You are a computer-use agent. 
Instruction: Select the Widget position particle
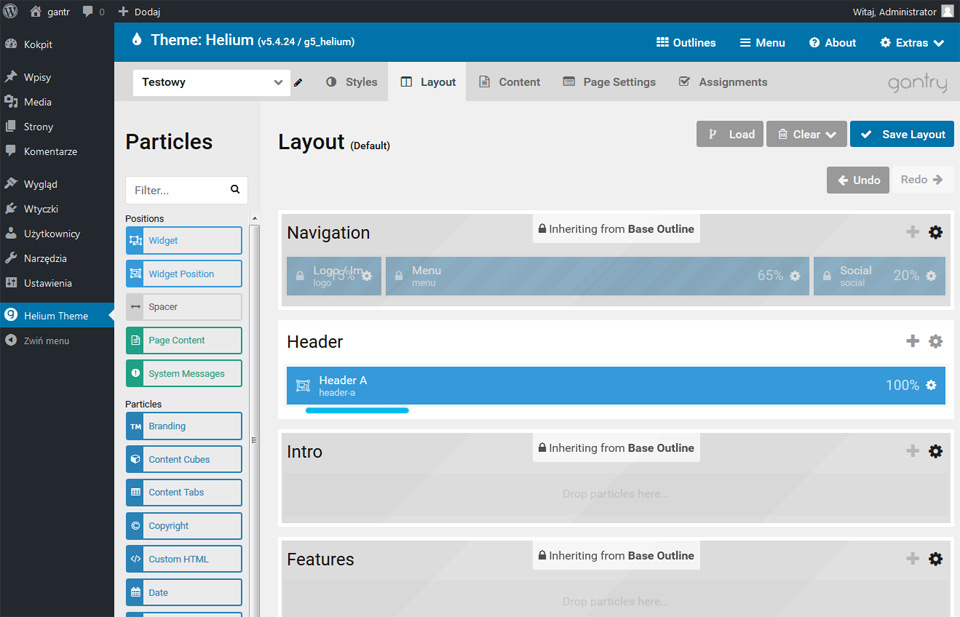pos(184,274)
